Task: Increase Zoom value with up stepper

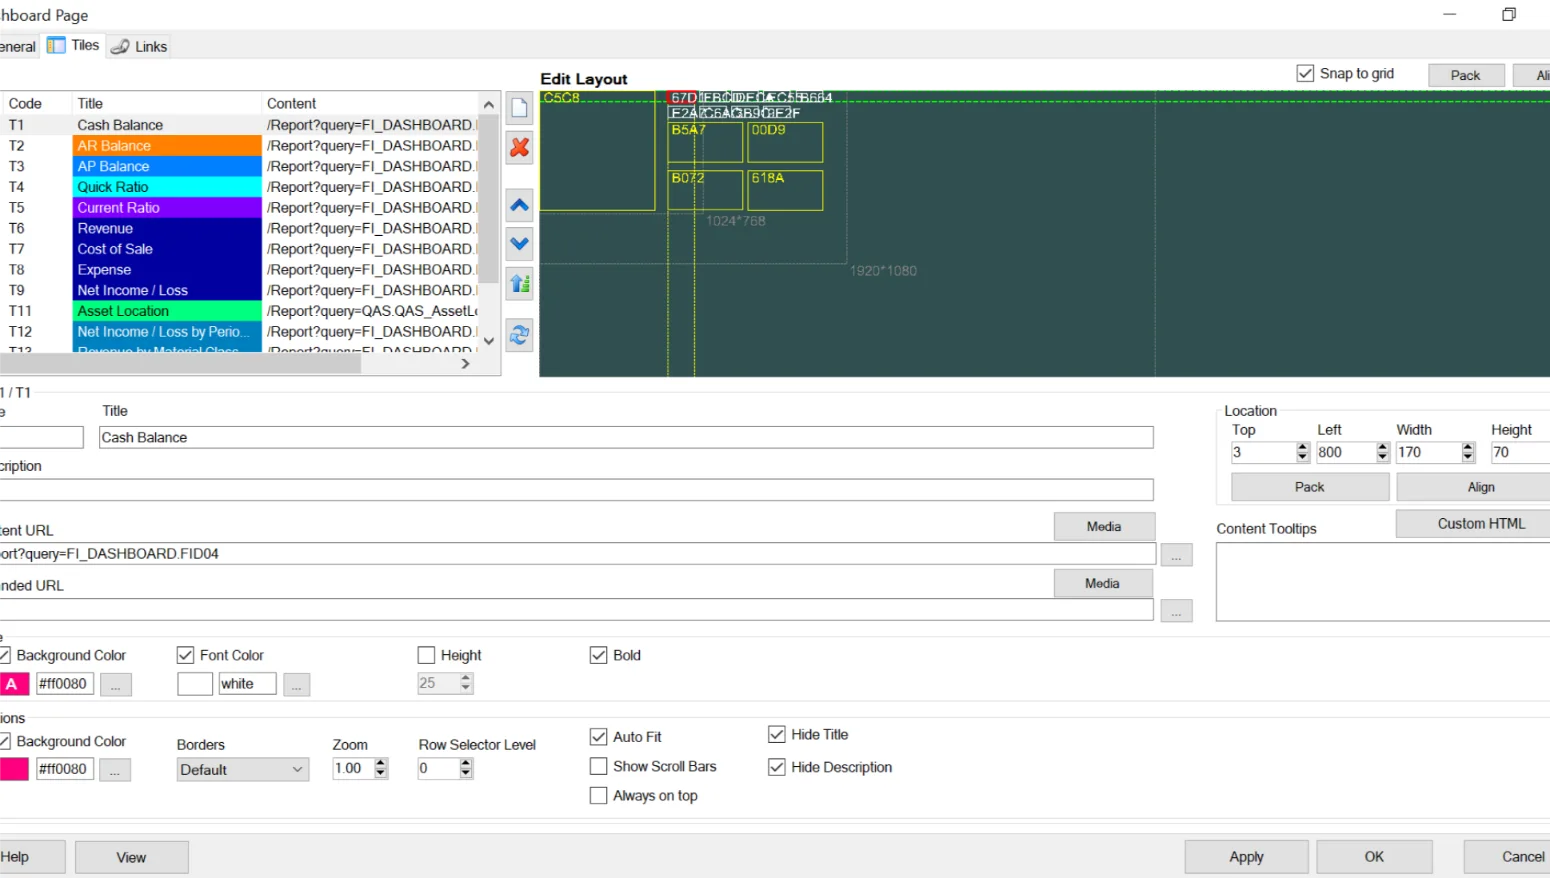Action: (380, 763)
